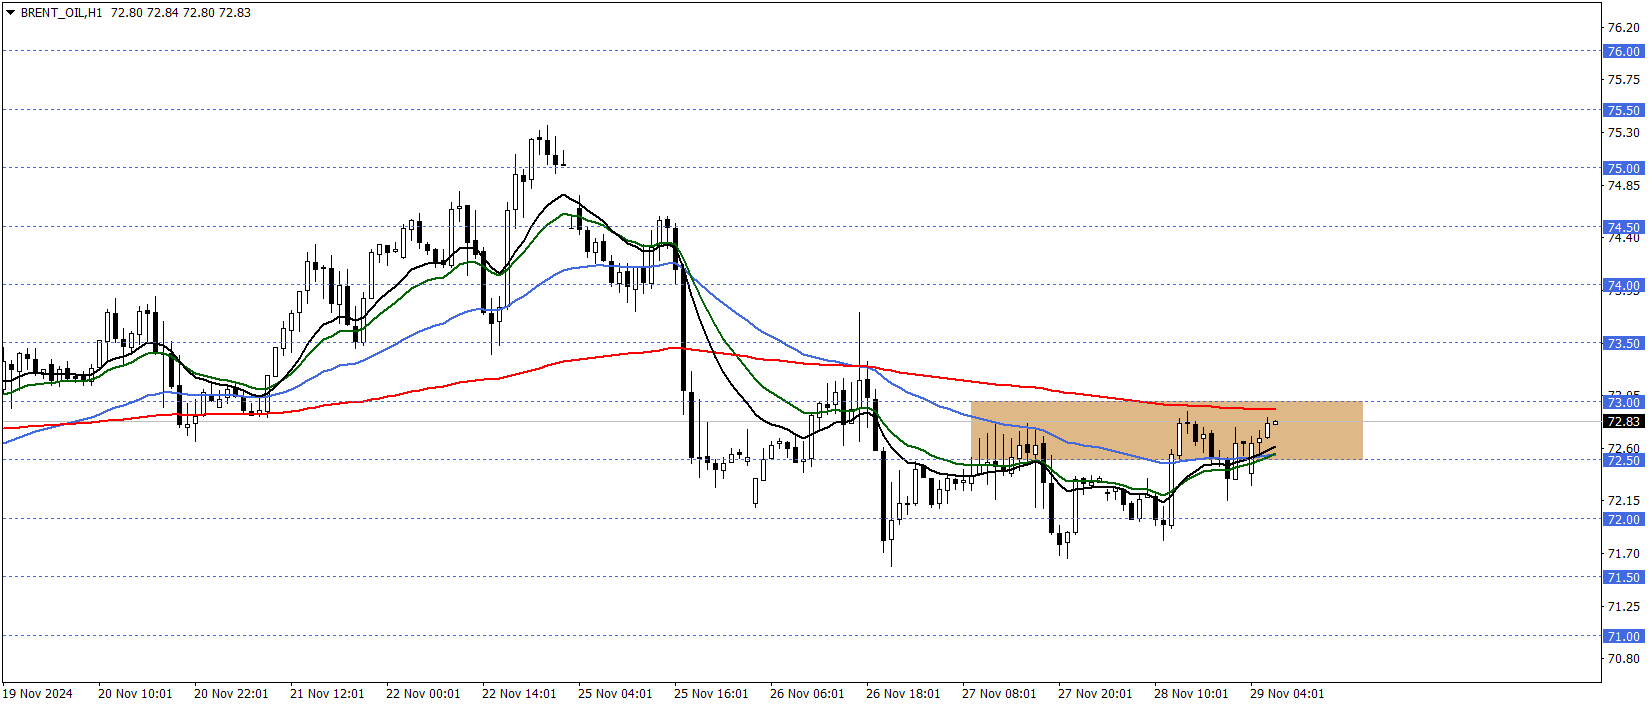
Task: Click the OHLC values 72.80 72.84 72.80 72.83
Action: (180, 13)
